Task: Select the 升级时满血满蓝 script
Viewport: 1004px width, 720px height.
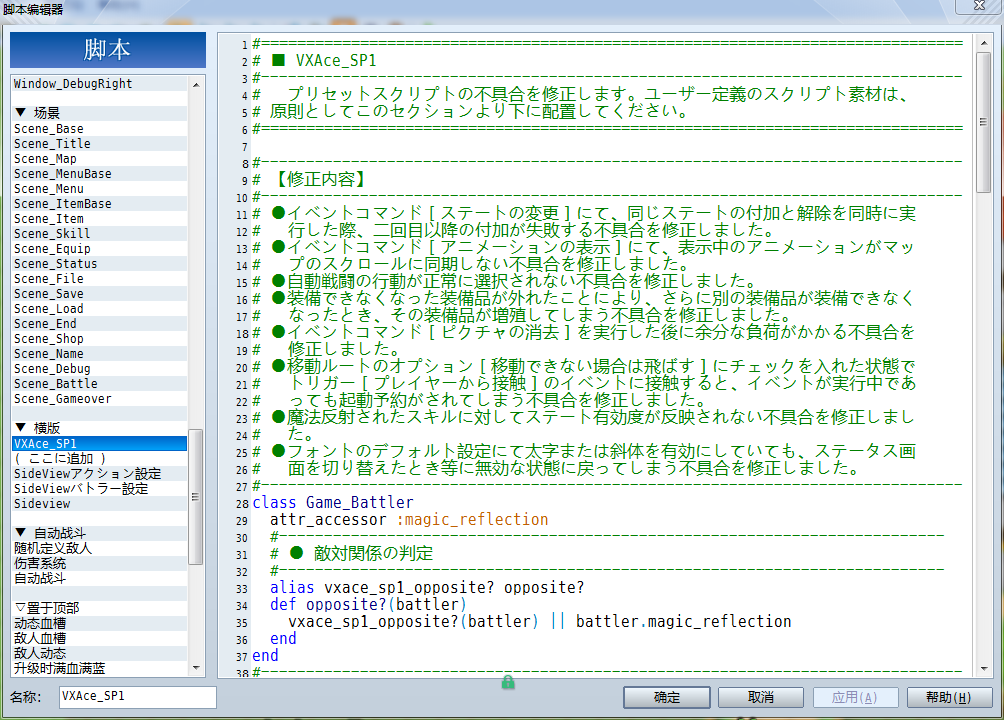Action: click(99, 669)
